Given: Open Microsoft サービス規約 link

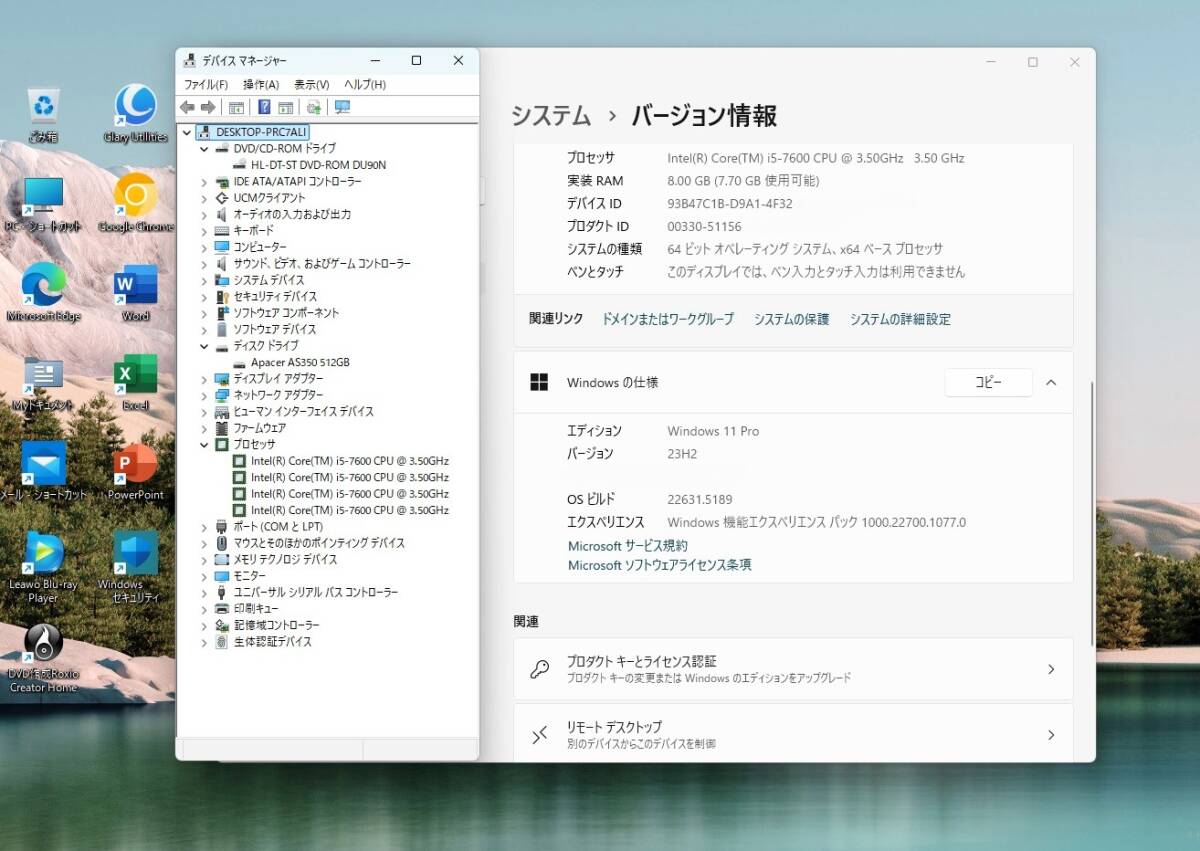Looking at the screenshot, I should click(x=628, y=546).
